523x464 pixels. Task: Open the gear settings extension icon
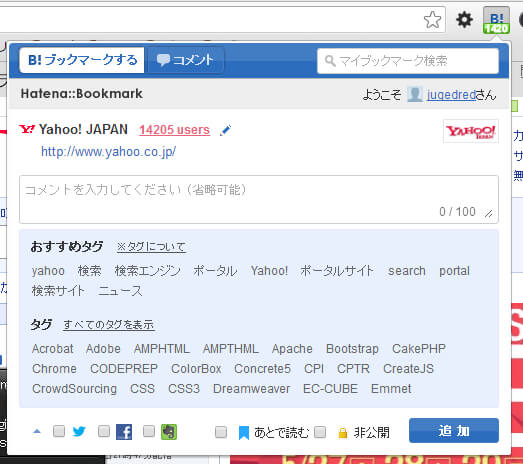tap(464, 20)
